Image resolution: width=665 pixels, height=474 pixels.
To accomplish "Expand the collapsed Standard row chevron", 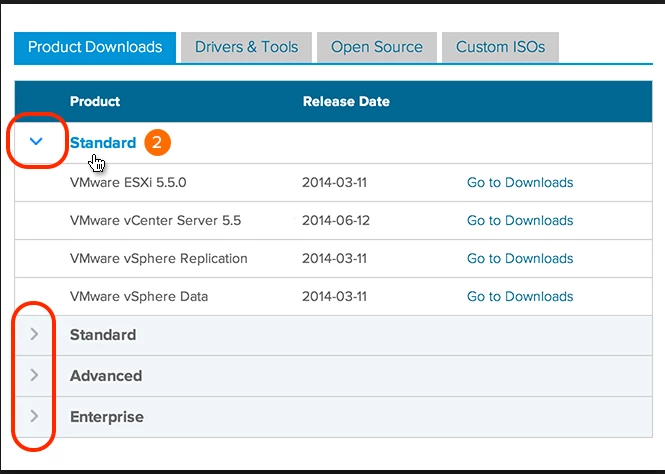I will click(x=34, y=334).
